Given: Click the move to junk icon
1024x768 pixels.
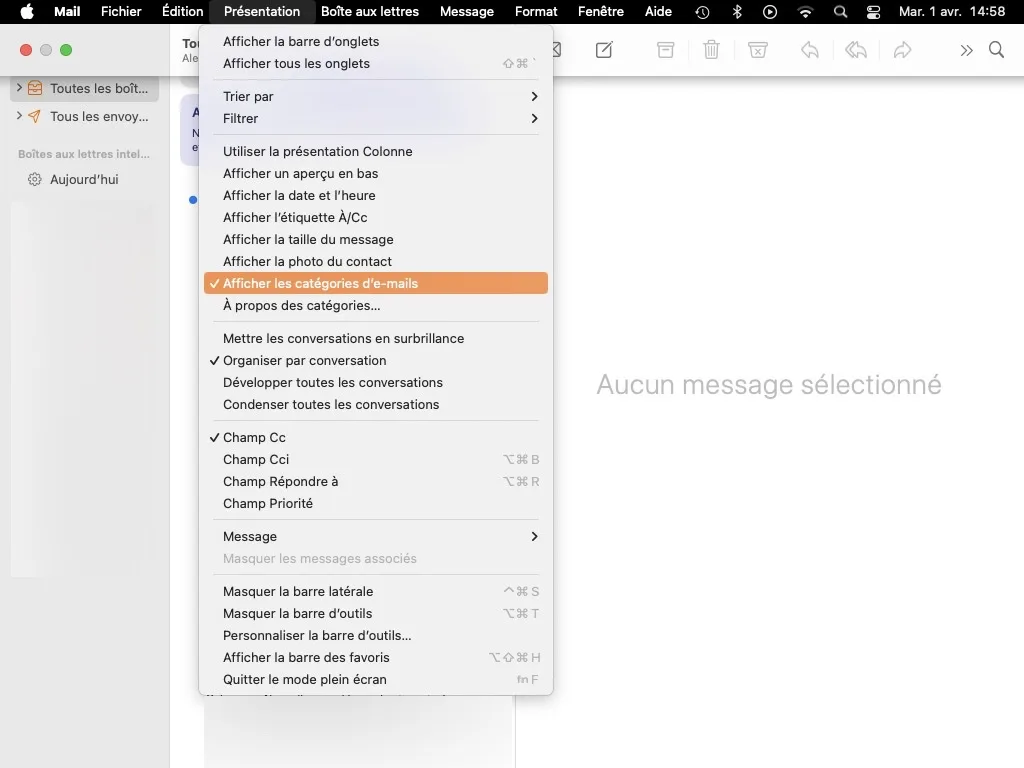Looking at the screenshot, I should pyautogui.click(x=758, y=50).
